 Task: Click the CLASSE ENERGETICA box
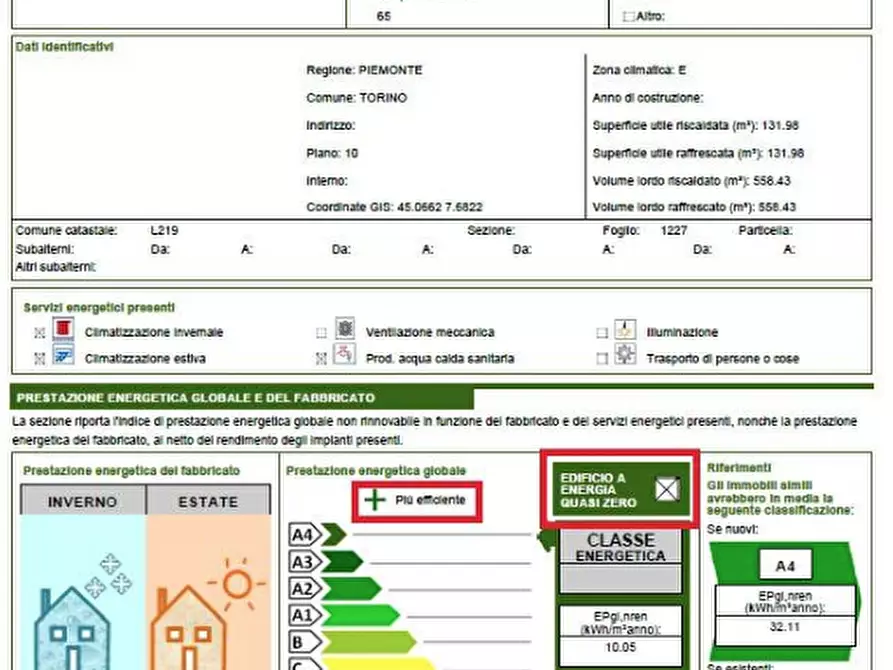click(x=619, y=547)
